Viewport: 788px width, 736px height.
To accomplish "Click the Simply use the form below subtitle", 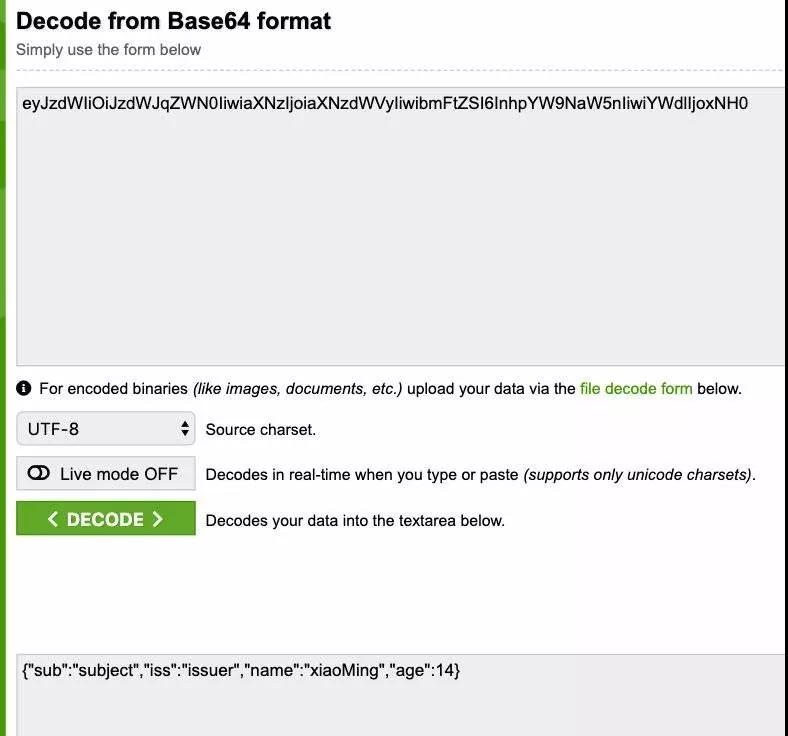I will 109,50.
